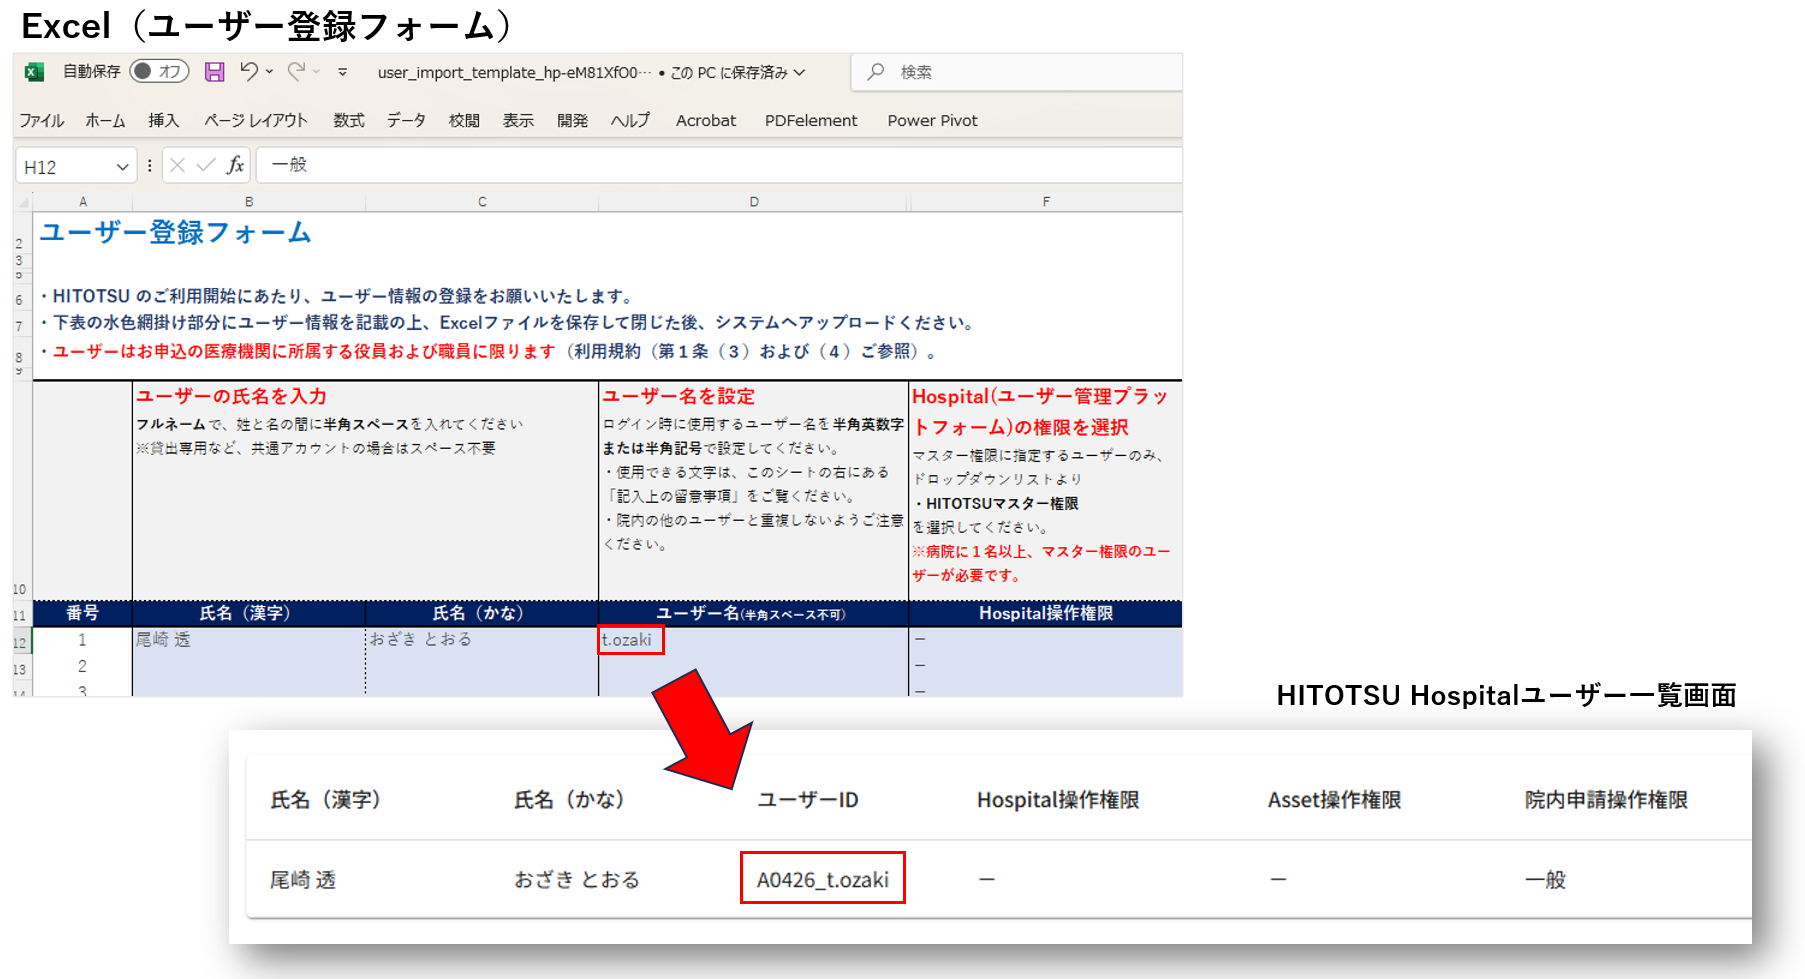Open the Power Pivot ribbon tab

(932, 120)
